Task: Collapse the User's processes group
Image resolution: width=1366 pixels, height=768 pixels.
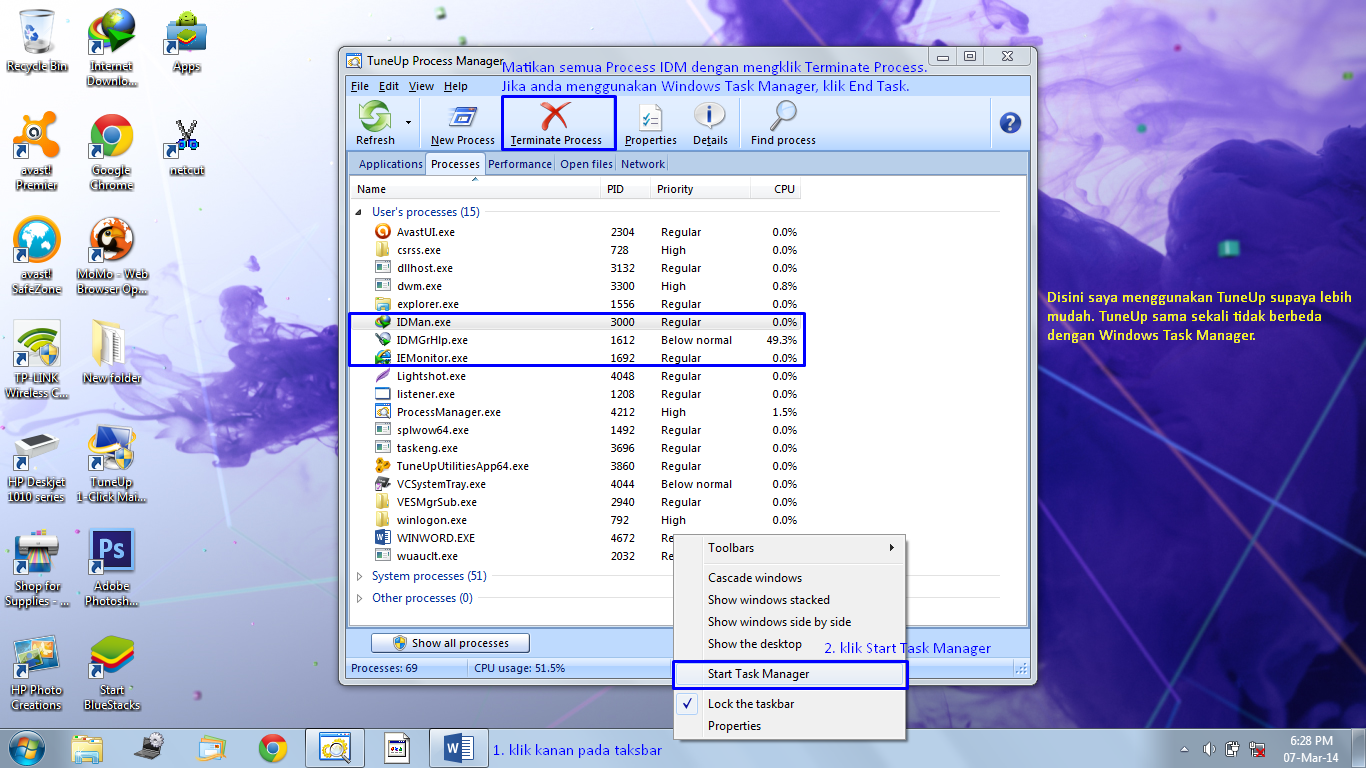Action: point(358,212)
